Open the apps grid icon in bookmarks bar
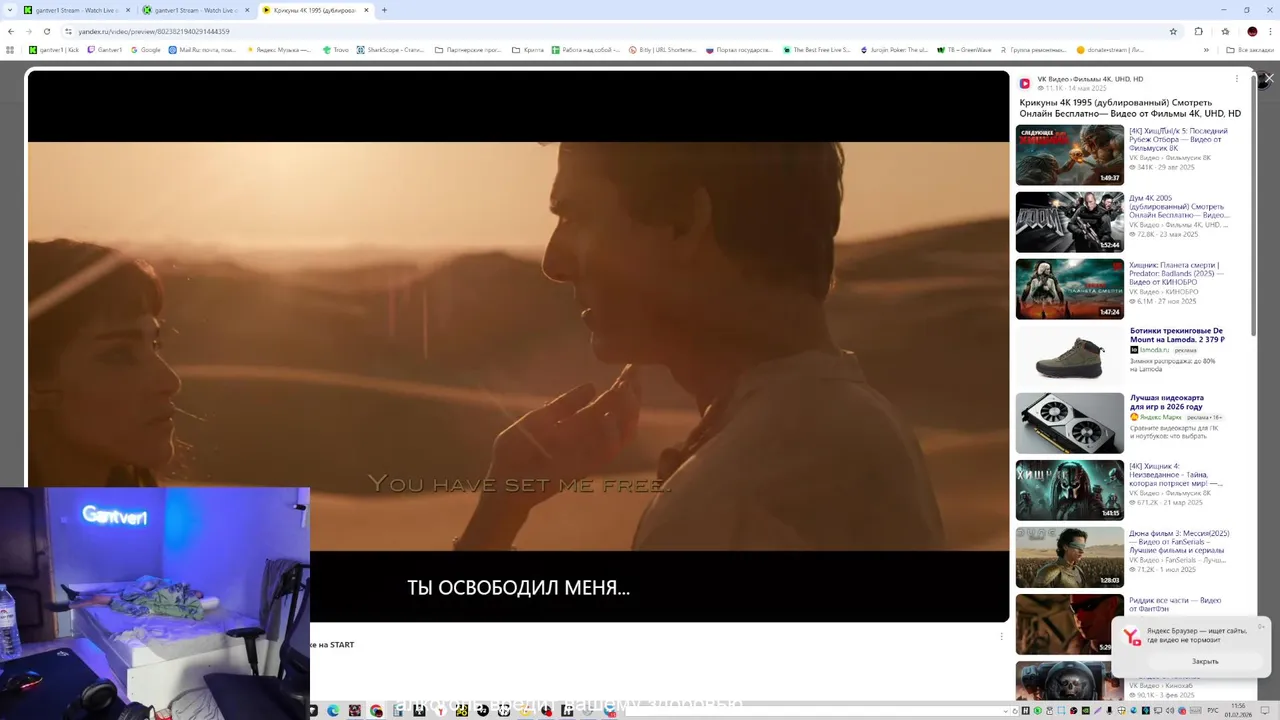Viewport: 1280px width, 720px height. click(11, 49)
